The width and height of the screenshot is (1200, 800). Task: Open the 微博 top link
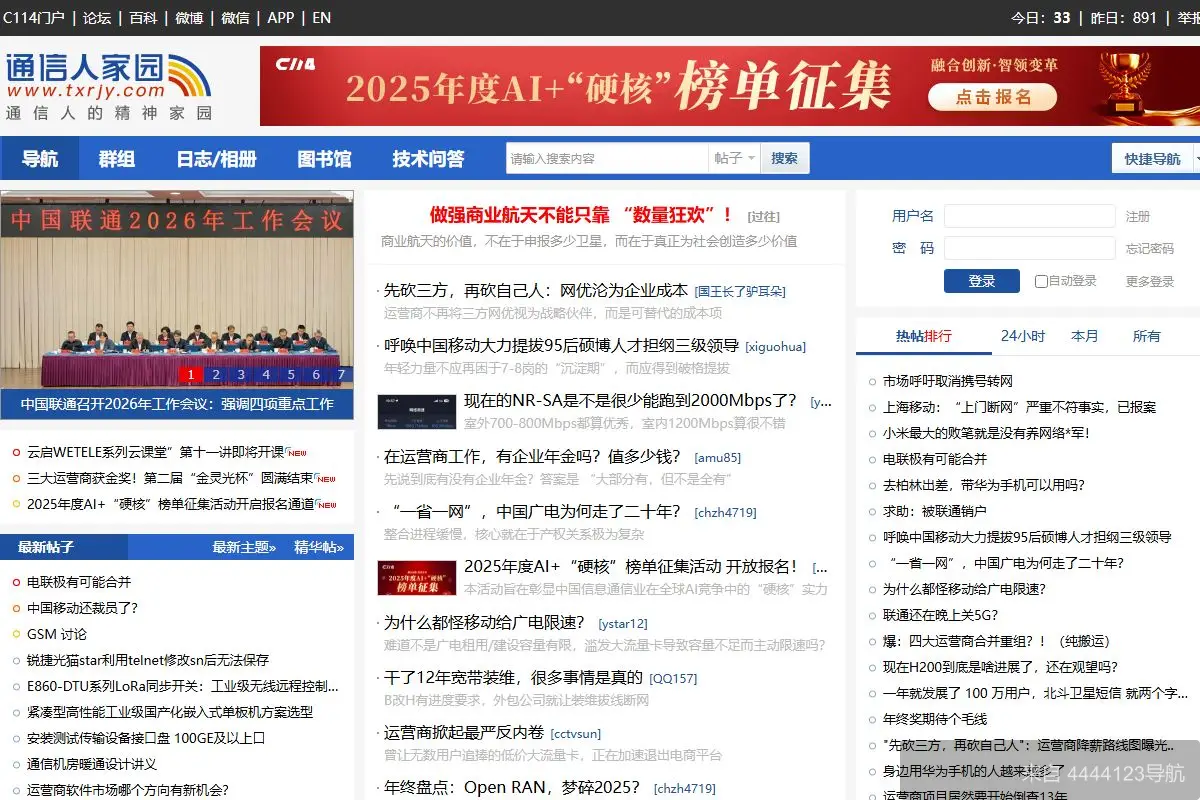189,17
